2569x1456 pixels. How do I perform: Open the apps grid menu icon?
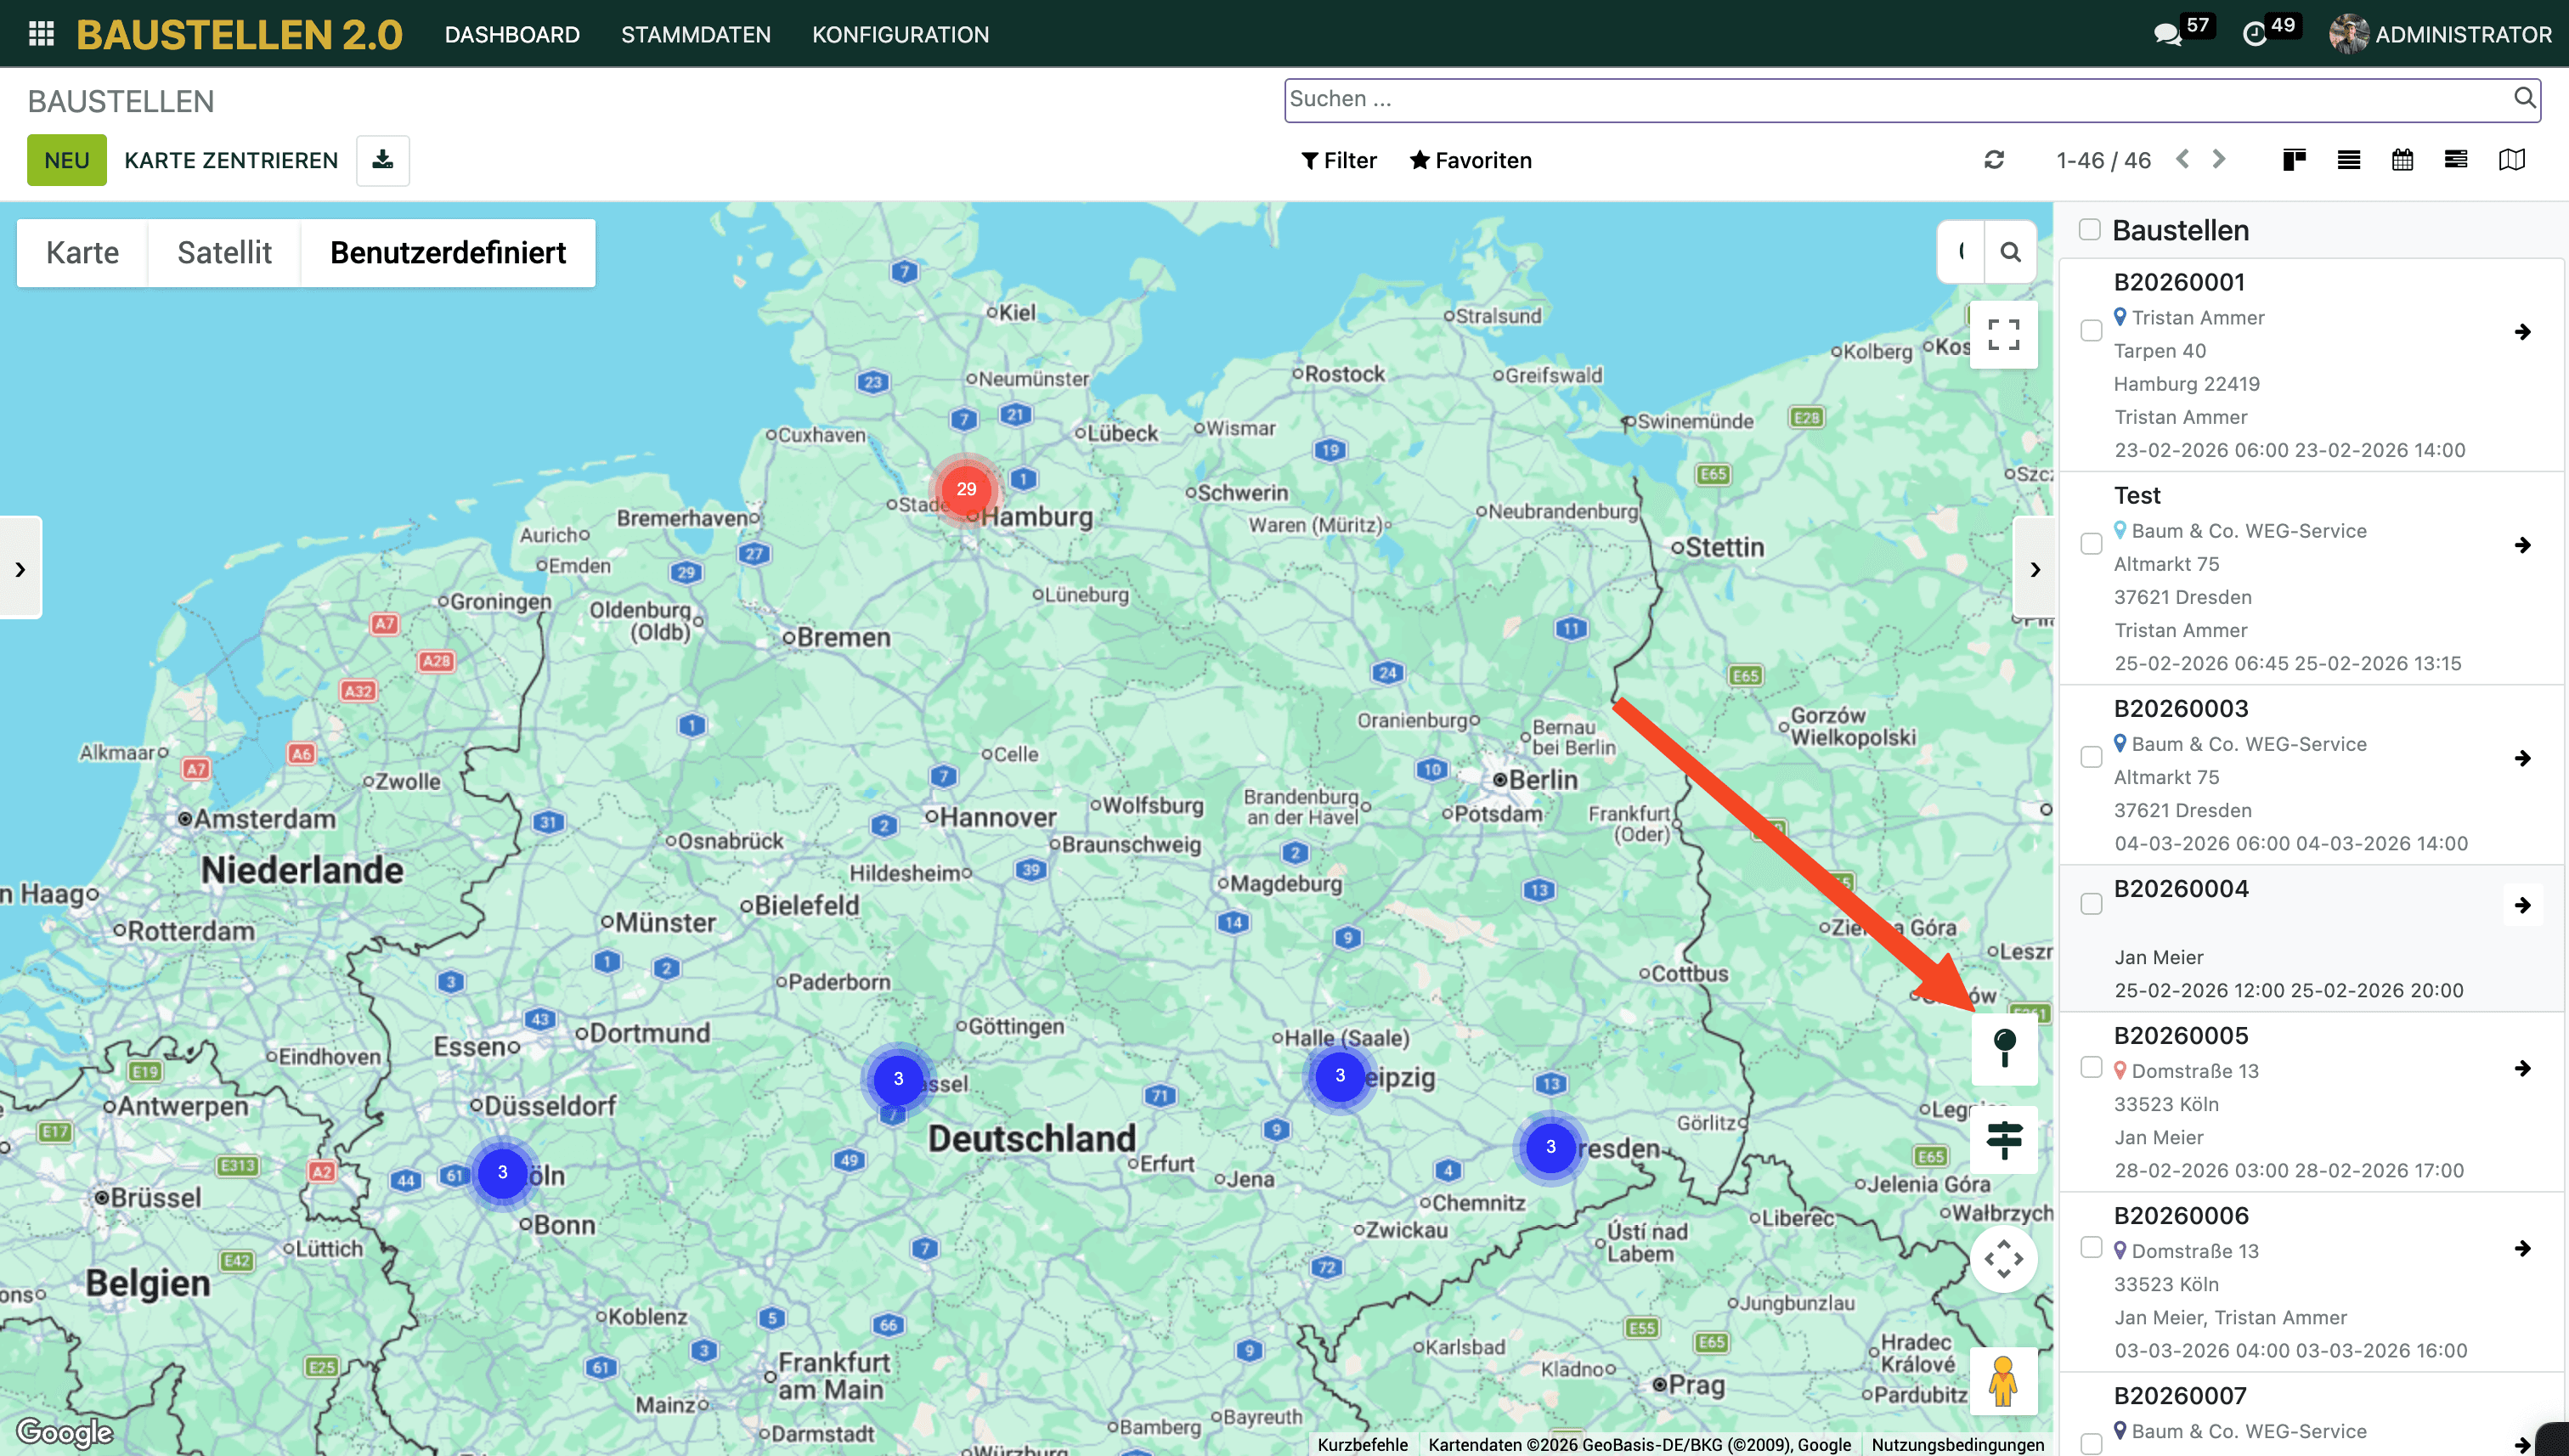(41, 34)
